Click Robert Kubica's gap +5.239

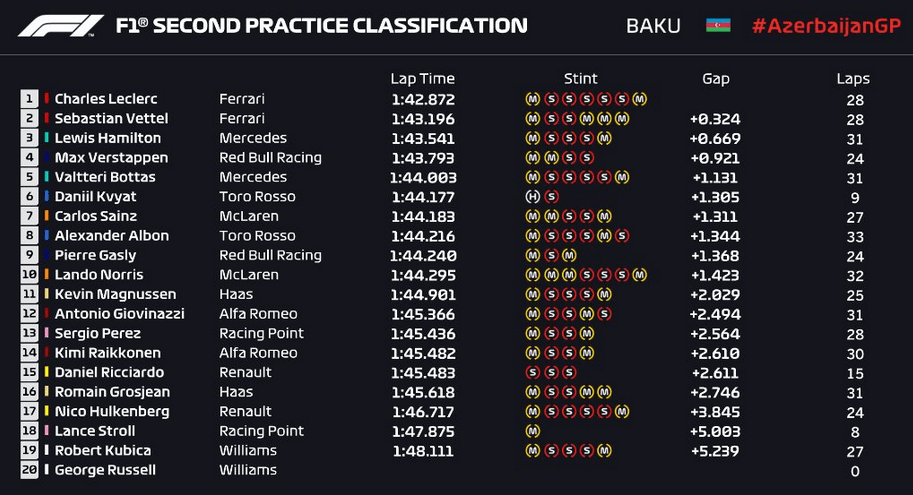[715, 451]
